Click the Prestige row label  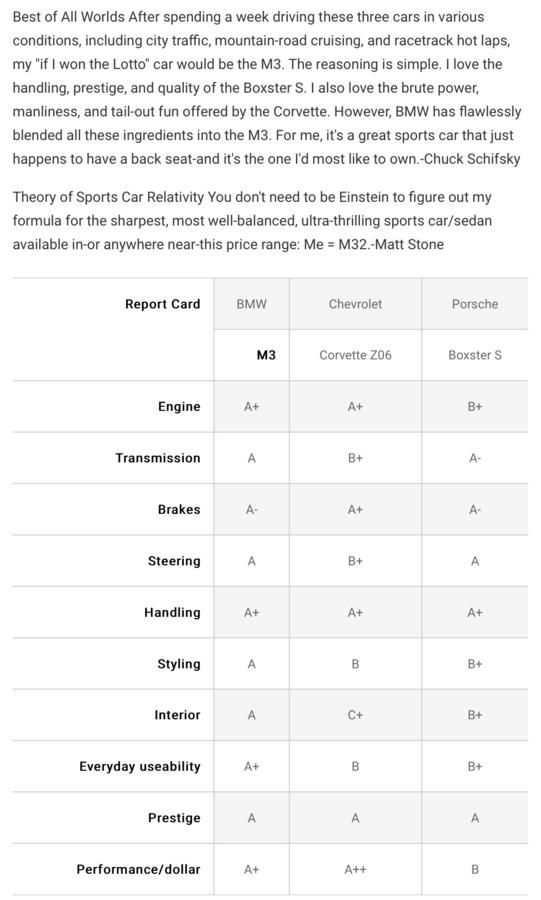coord(174,818)
